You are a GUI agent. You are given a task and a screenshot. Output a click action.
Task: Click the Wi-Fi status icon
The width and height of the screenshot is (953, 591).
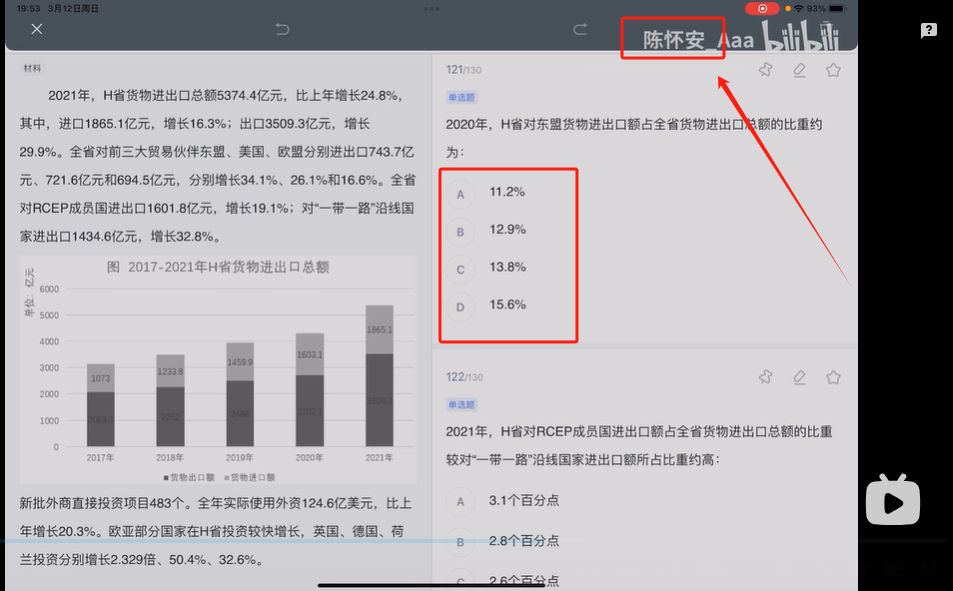[799, 9]
